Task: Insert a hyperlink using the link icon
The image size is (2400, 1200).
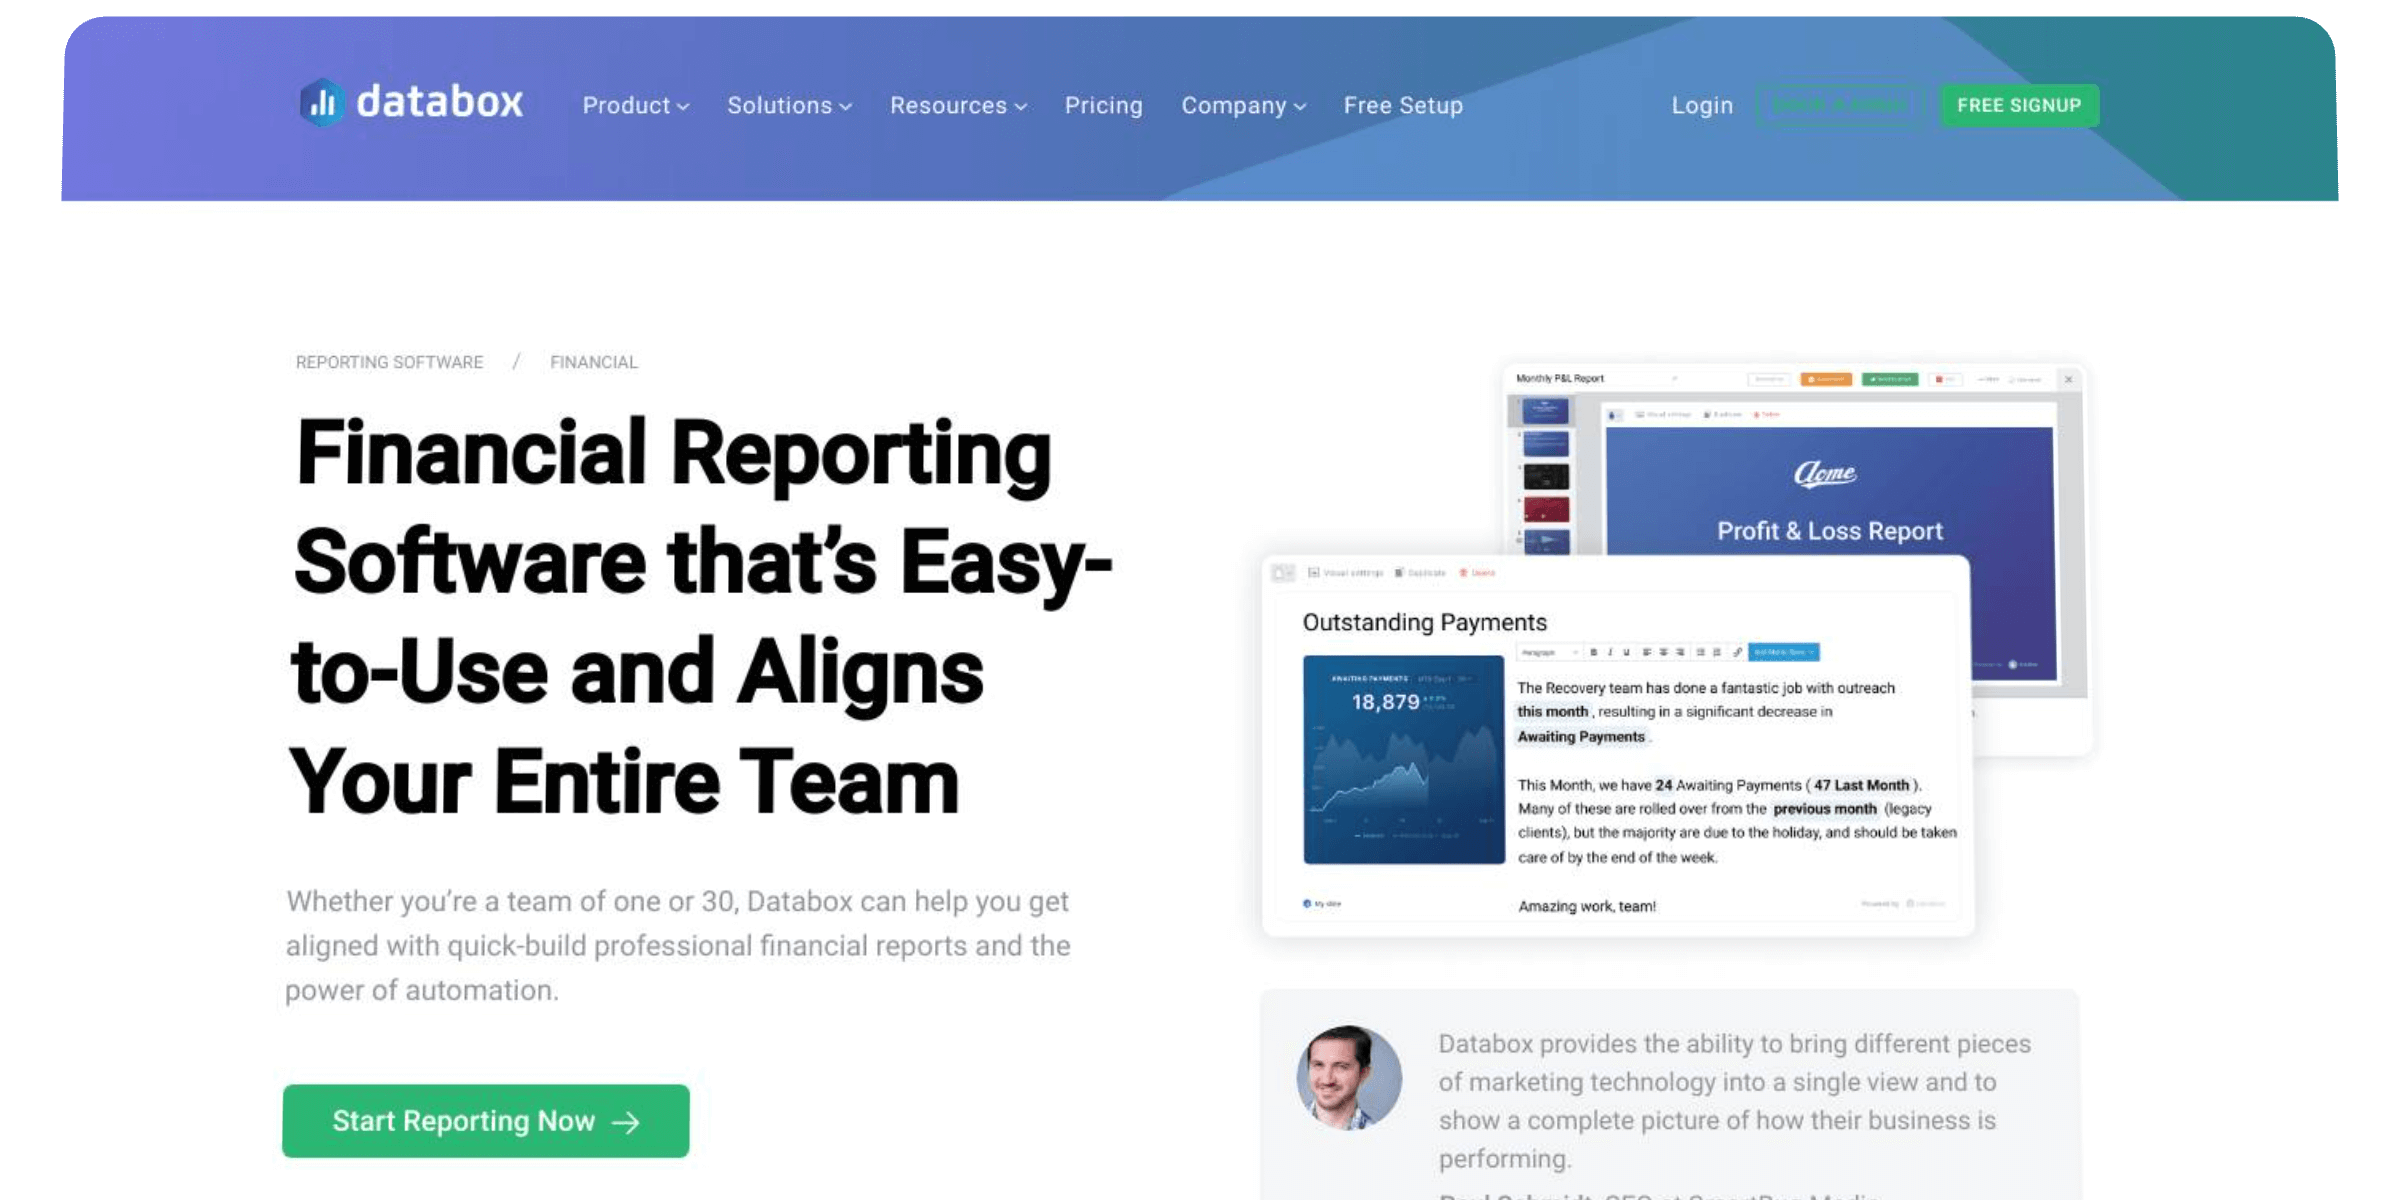Action: [1738, 652]
